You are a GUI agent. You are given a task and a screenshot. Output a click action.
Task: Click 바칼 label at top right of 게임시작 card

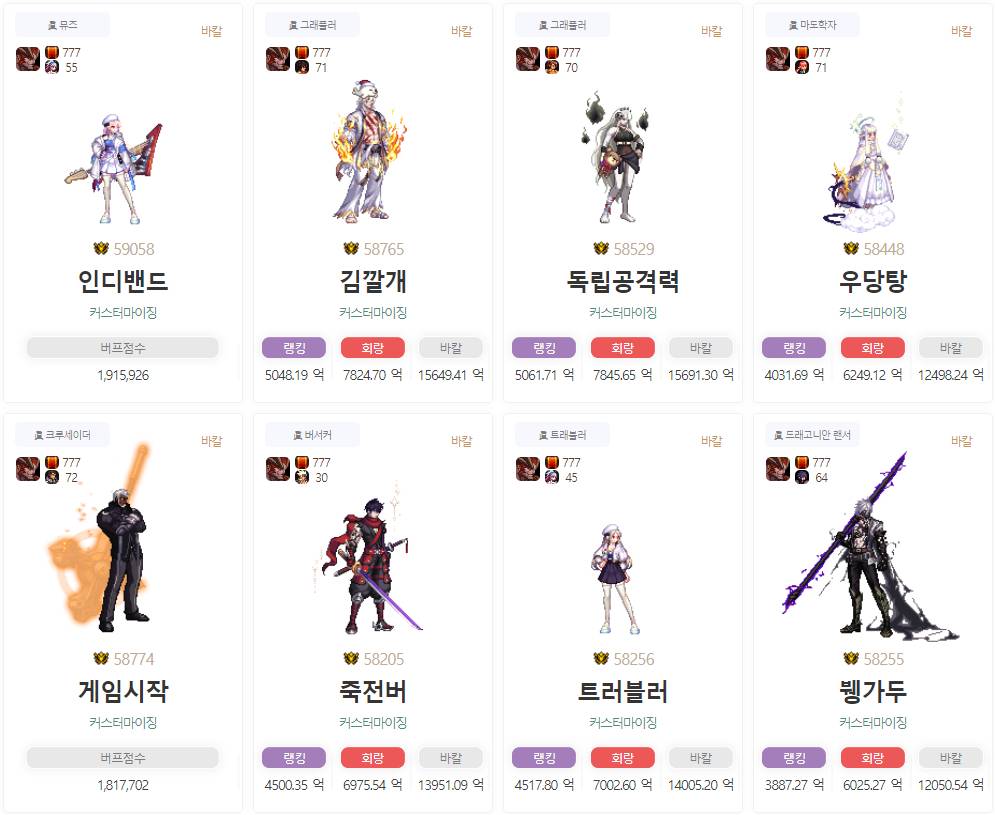click(211, 441)
